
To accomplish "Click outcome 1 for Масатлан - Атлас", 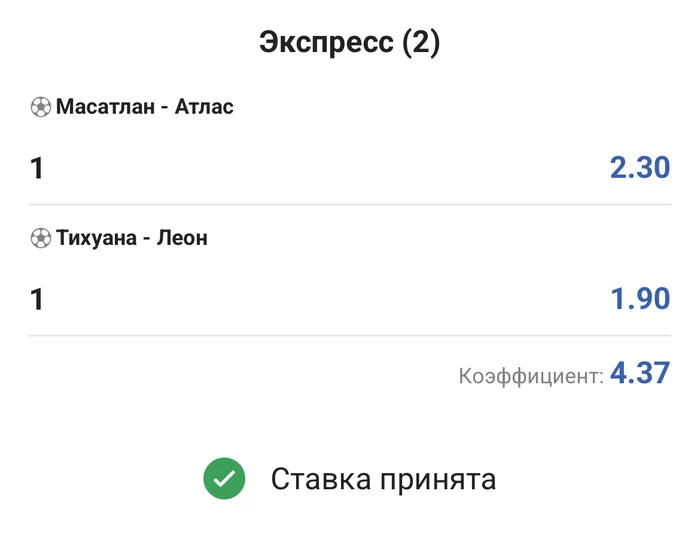I will [37, 168].
